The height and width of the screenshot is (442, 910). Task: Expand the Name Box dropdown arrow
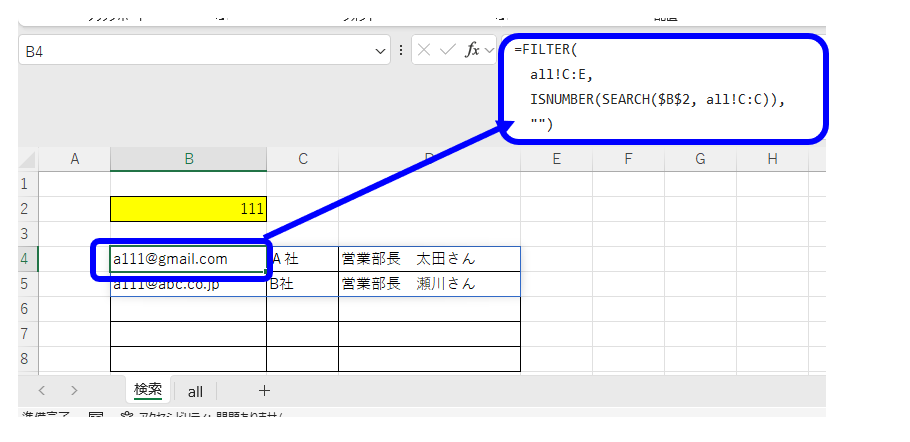click(381, 50)
